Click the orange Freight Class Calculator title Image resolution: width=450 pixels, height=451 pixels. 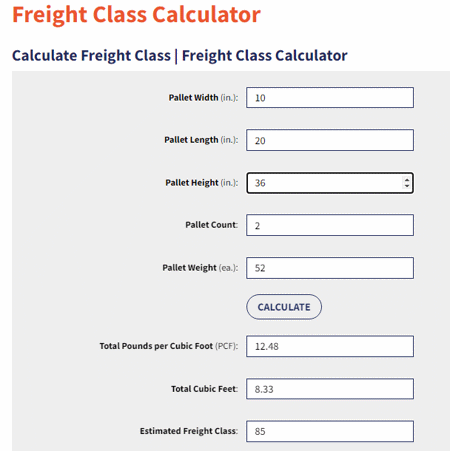tap(136, 15)
